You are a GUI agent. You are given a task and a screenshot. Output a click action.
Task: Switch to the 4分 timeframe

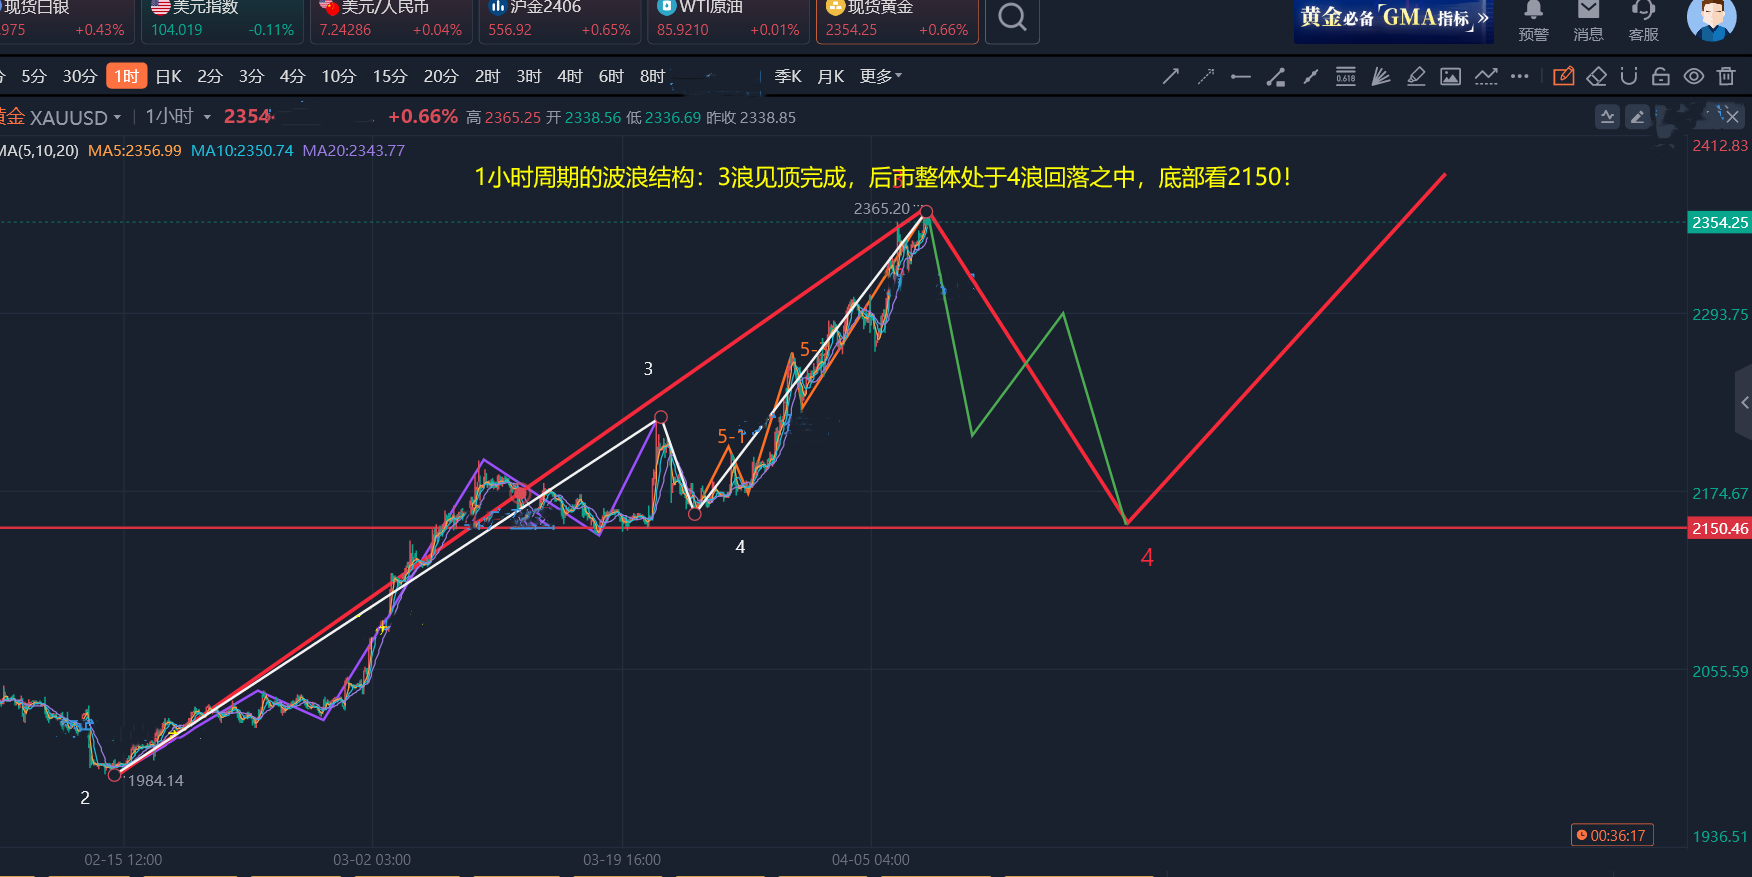(292, 76)
